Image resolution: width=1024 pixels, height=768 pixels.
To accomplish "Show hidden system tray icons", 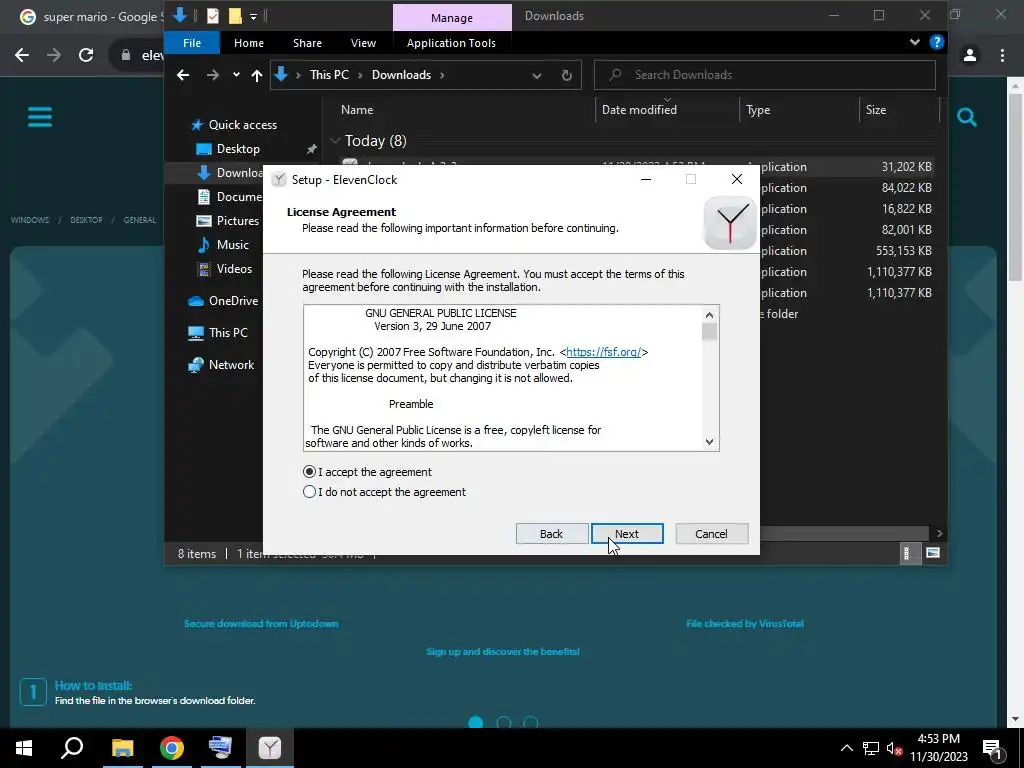I will [846, 748].
